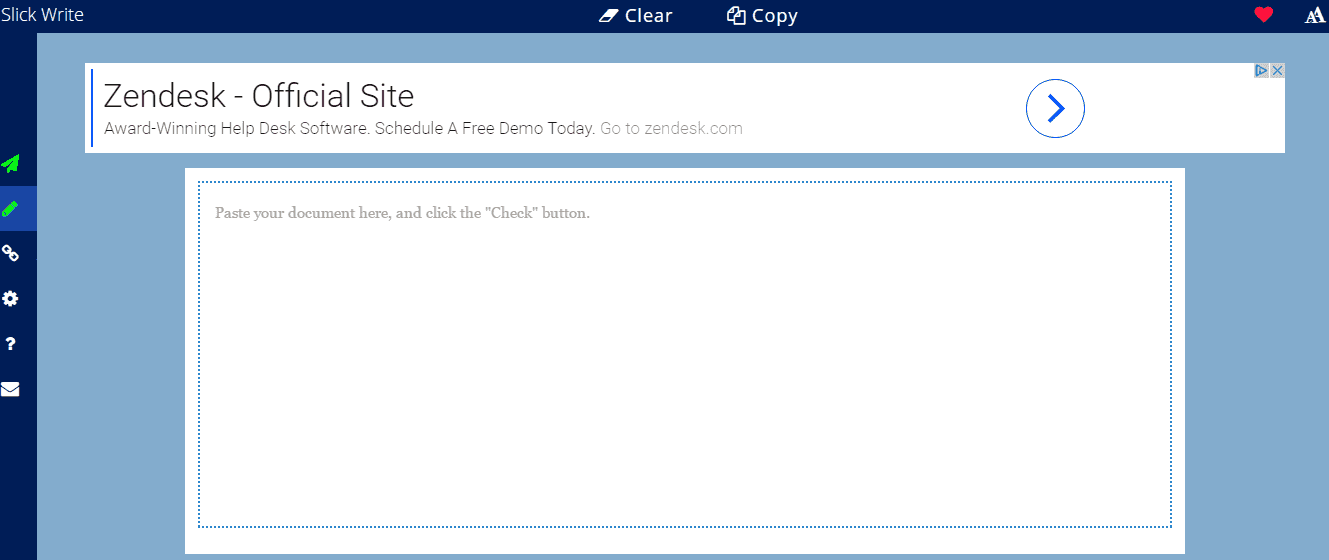Open help with the question mark icon

(11, 344)
